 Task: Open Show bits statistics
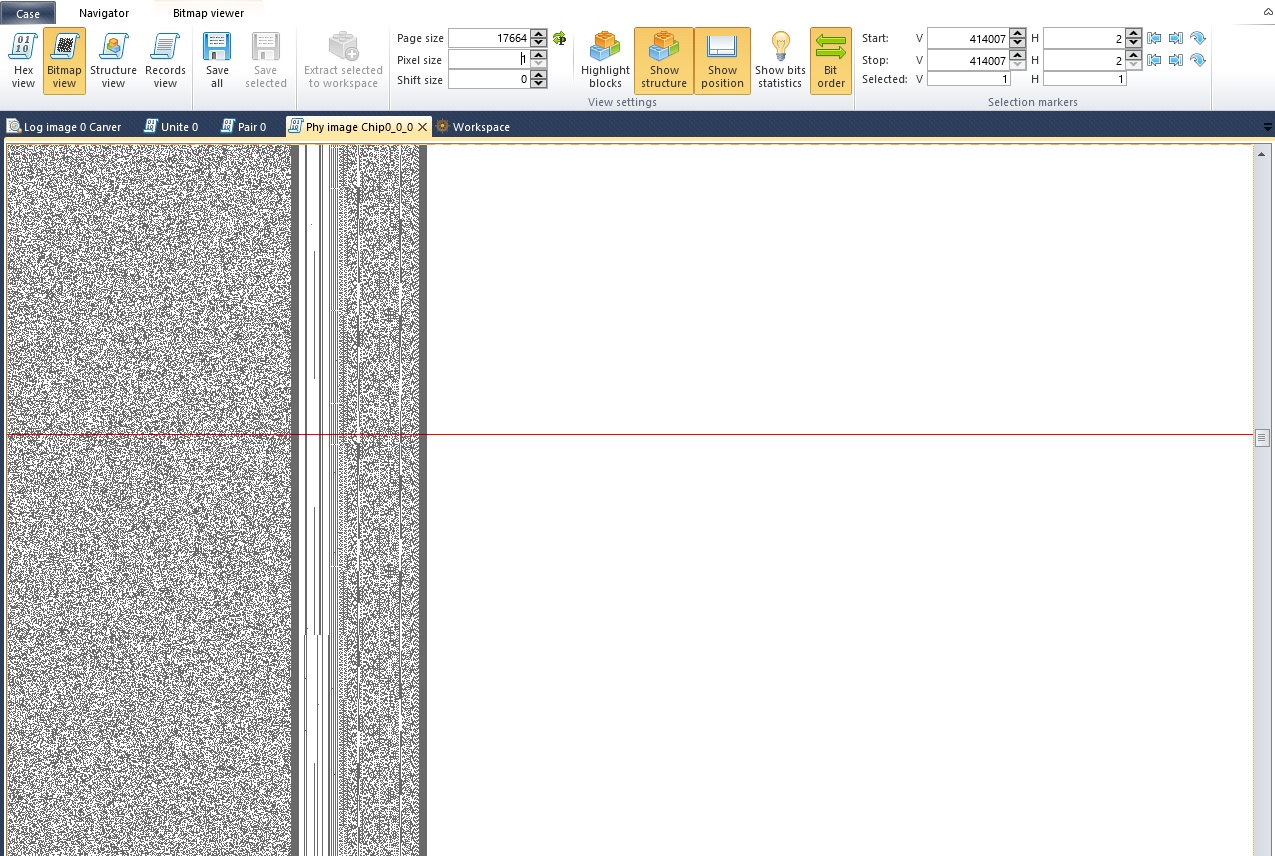click(x=780, y=60)
